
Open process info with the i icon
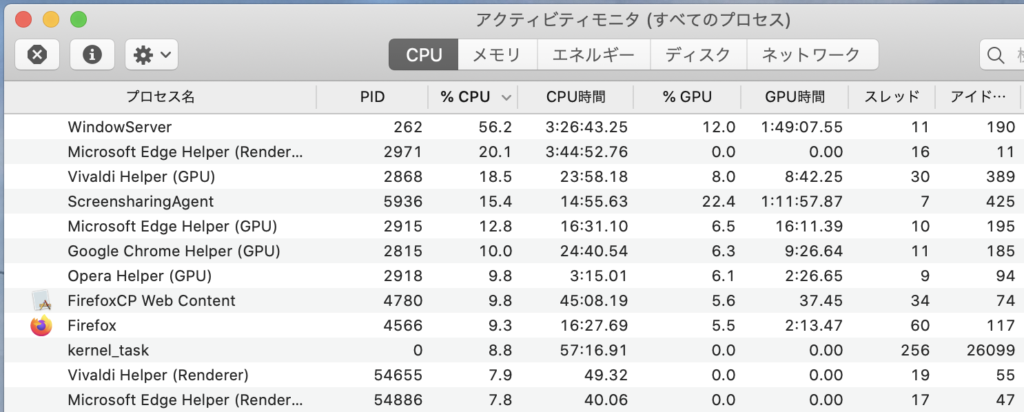coord(92,55)
